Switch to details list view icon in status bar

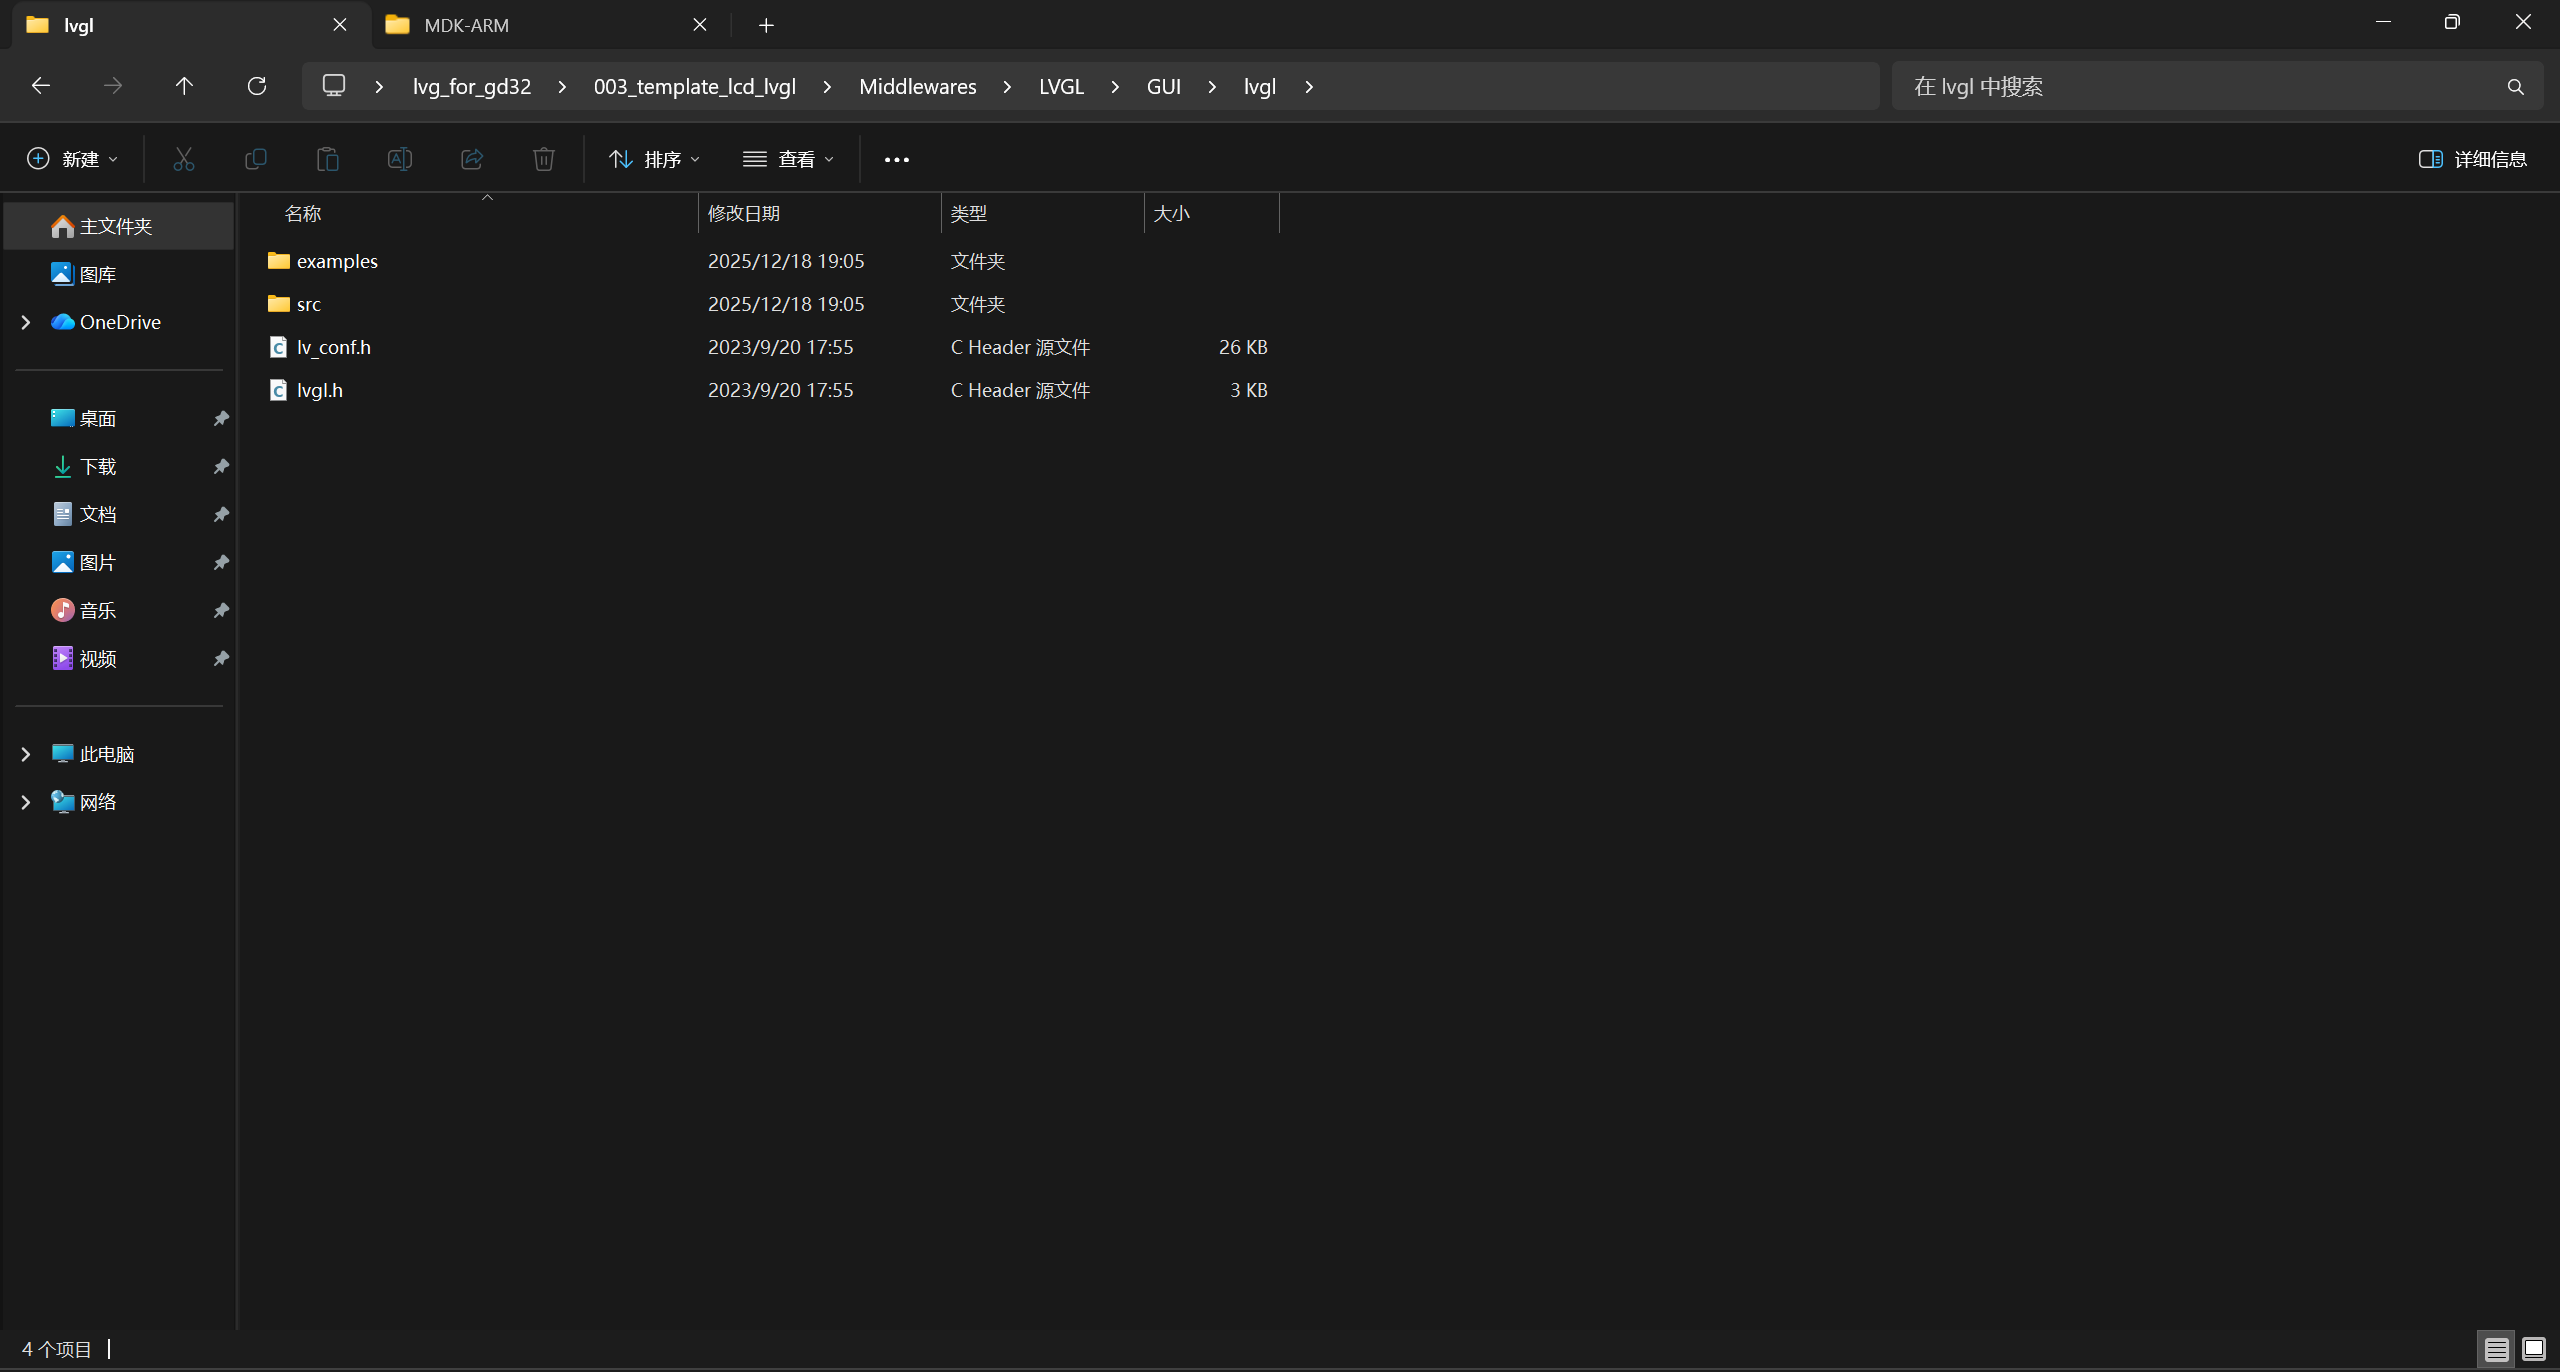tap(2497, 1350)
